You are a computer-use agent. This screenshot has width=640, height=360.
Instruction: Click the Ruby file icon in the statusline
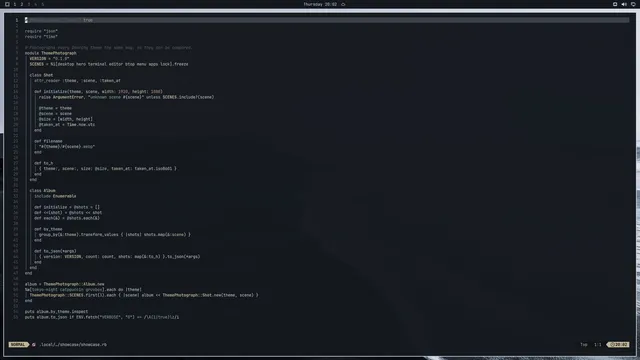(34, 344)
